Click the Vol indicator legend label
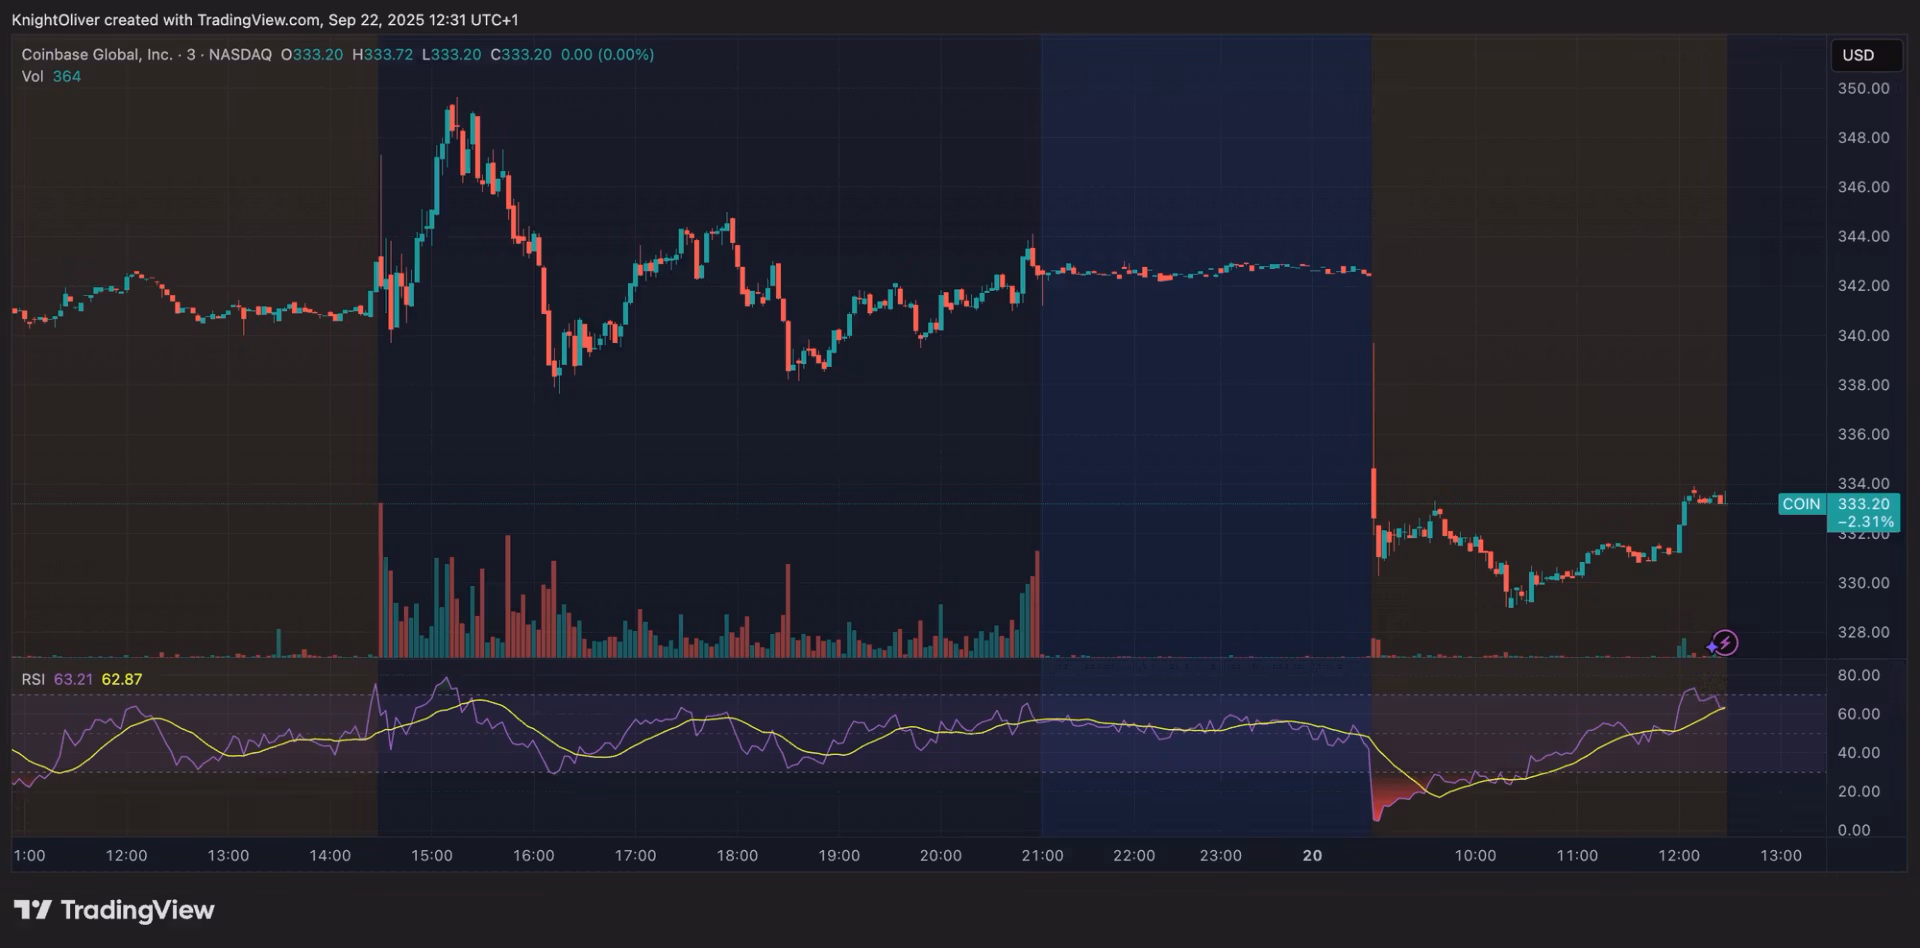Image resolution: width=1920 pixels, height=948 pixels. [x=33, y=77]
